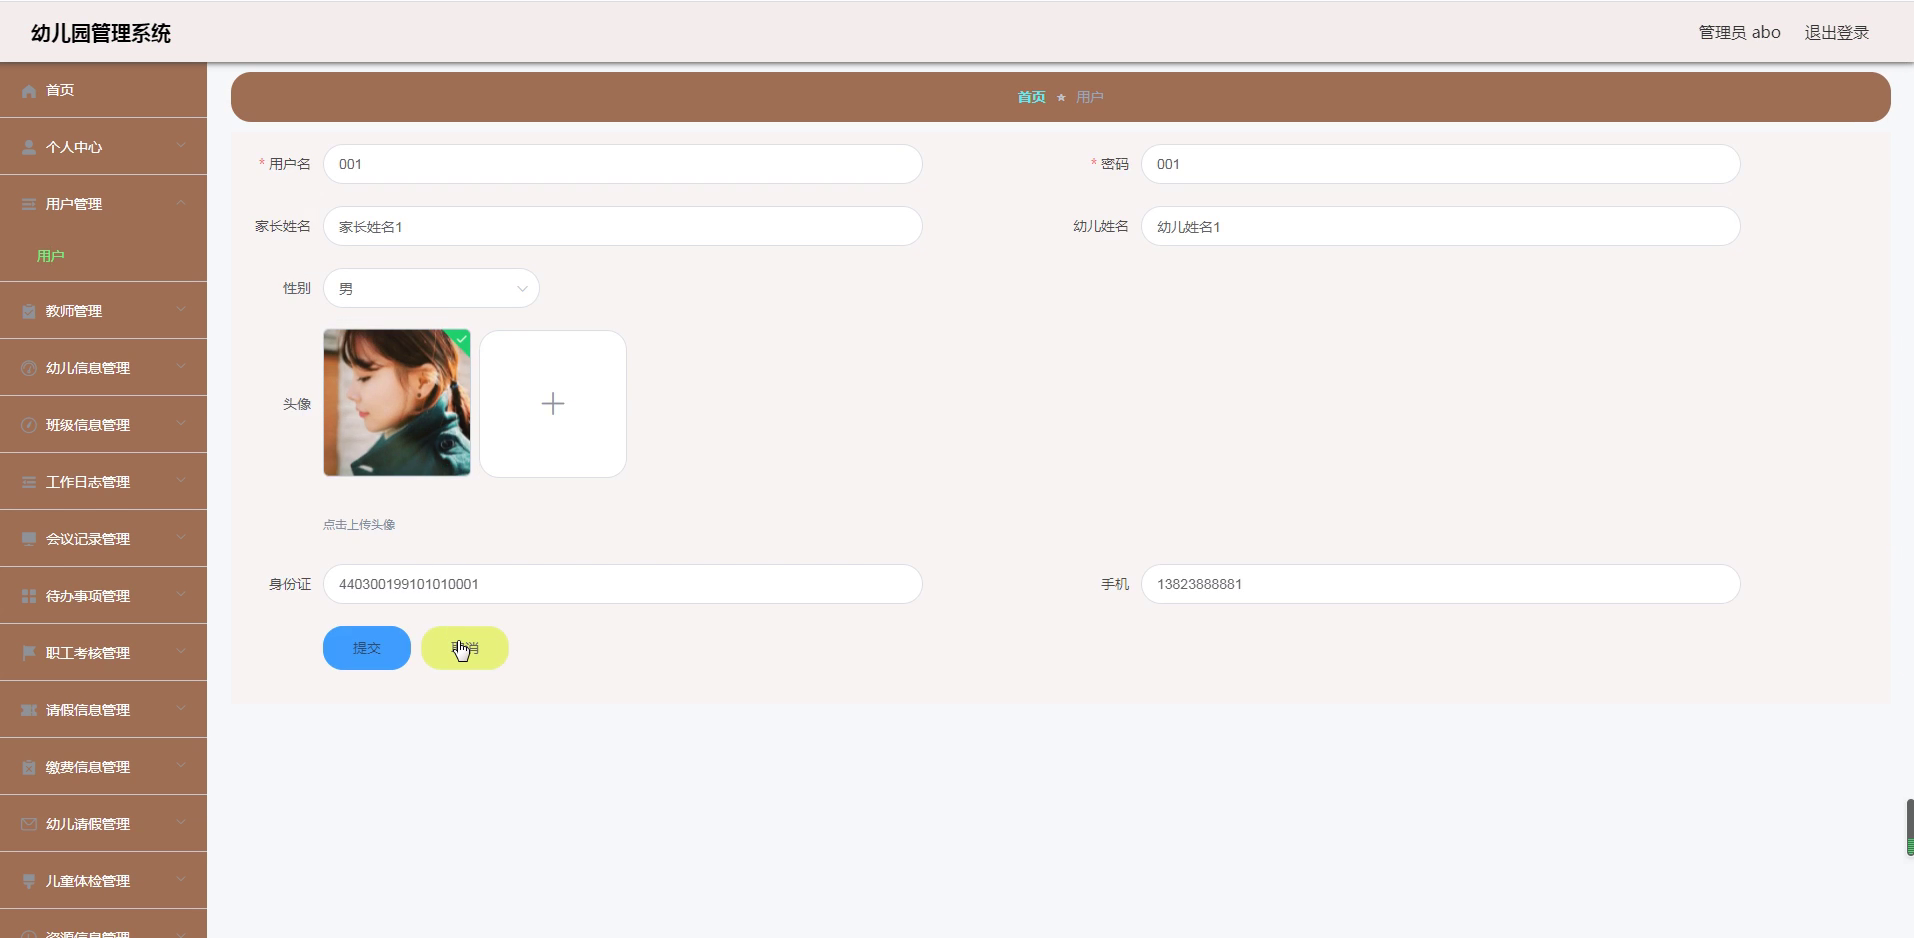Image resolution: width=1914 pixels, height=938 pixels.
Task: Click the 手机 input field
Action: point(1440,584)
